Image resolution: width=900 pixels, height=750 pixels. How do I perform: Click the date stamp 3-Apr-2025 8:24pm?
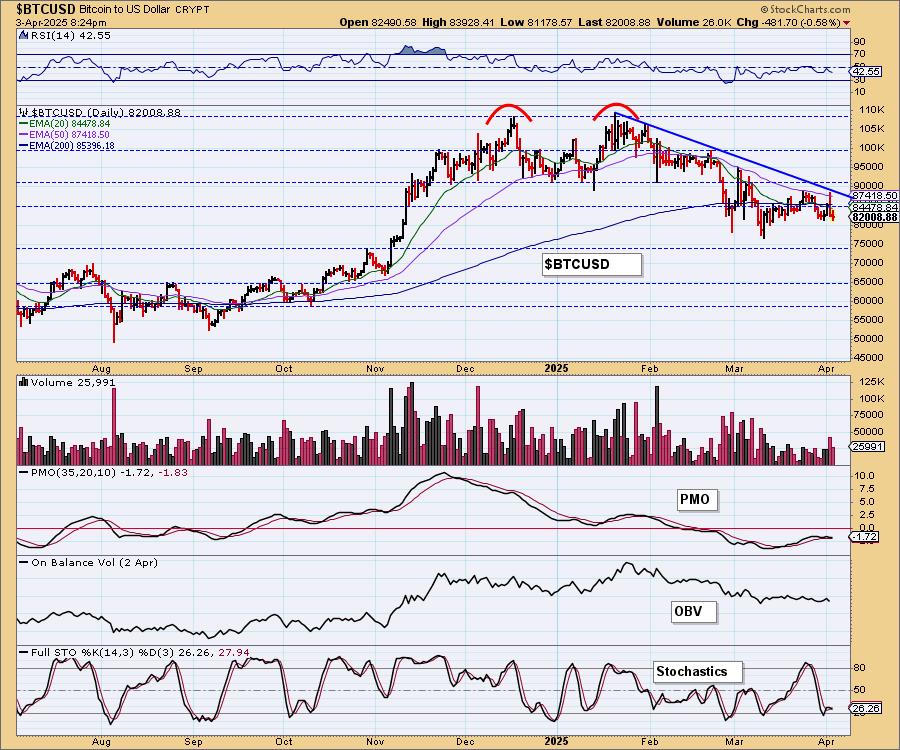61,22
